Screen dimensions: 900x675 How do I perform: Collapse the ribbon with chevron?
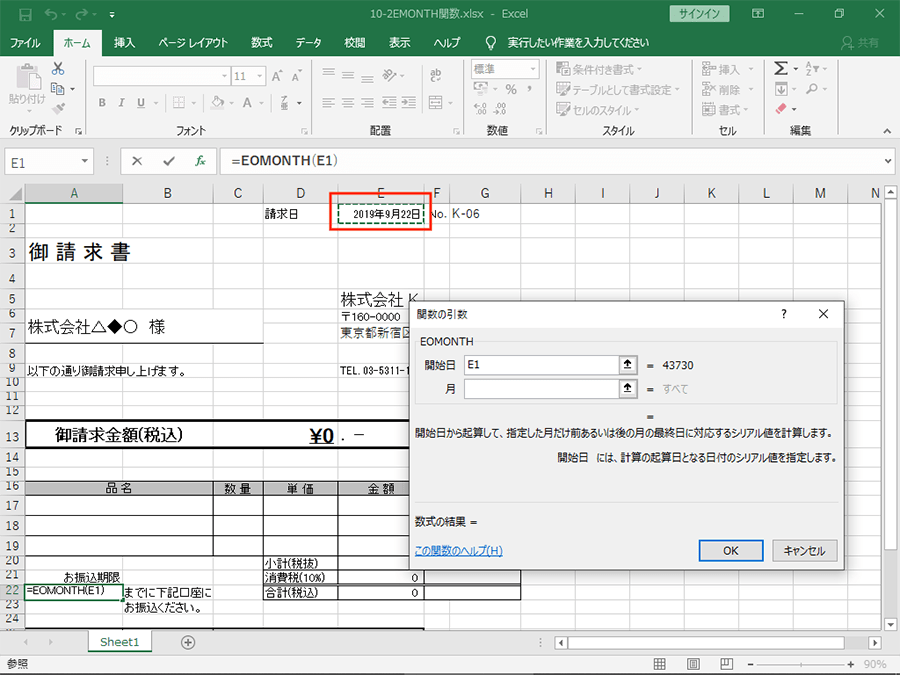point(887,131)
